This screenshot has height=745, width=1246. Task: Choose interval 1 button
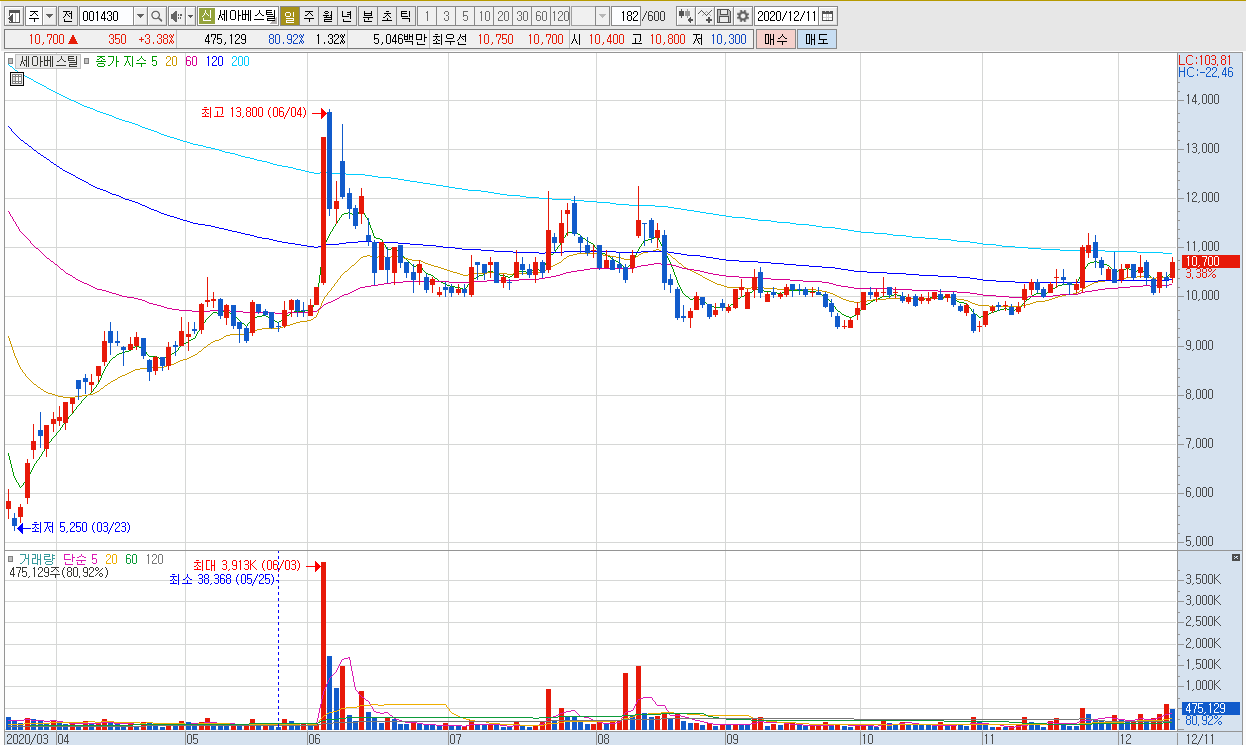tap(427, 16)
